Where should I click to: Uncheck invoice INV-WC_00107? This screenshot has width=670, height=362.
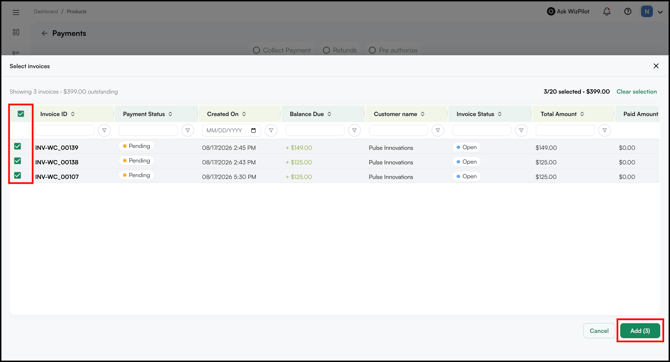18,175
